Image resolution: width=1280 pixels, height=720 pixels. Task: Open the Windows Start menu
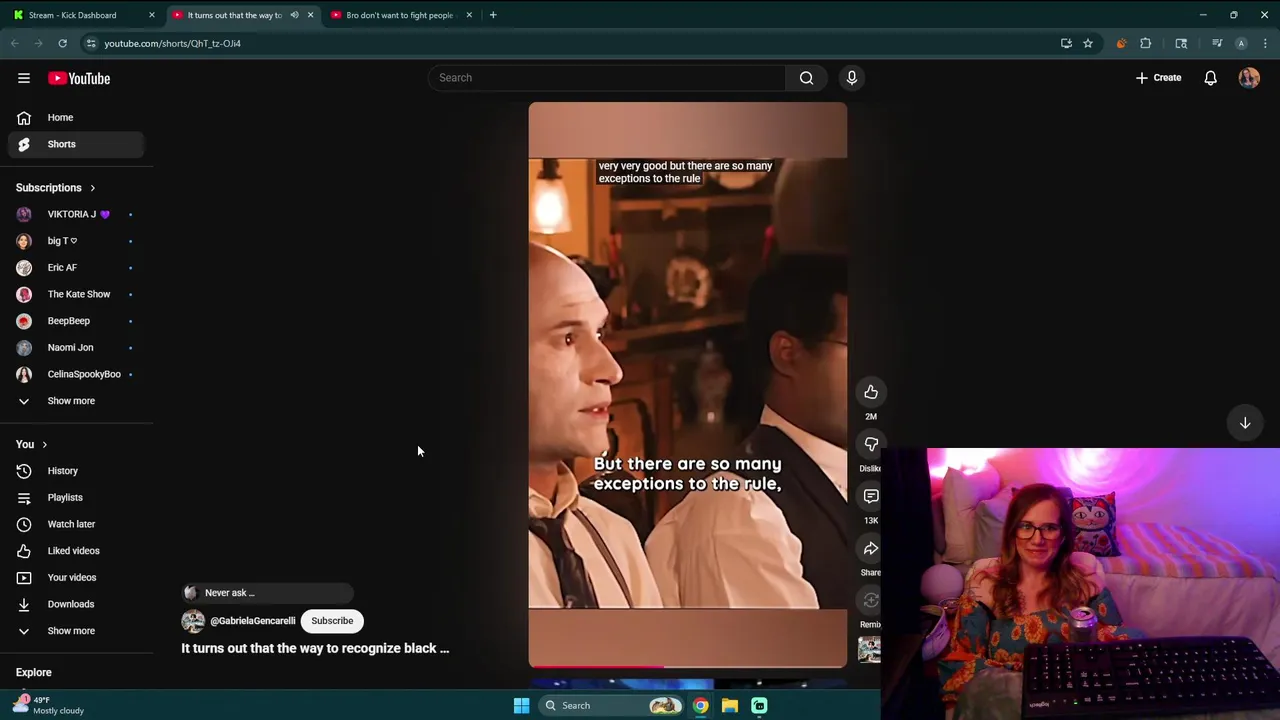pyautogui.click(x=521, y=706)
